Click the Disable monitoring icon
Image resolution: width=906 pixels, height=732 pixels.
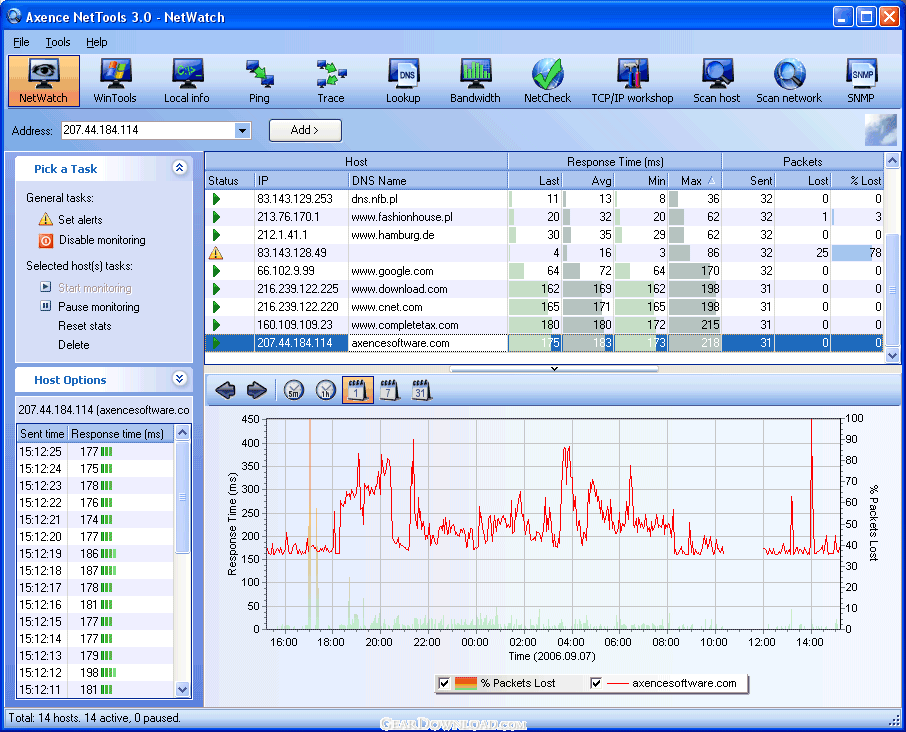point(46,240)
